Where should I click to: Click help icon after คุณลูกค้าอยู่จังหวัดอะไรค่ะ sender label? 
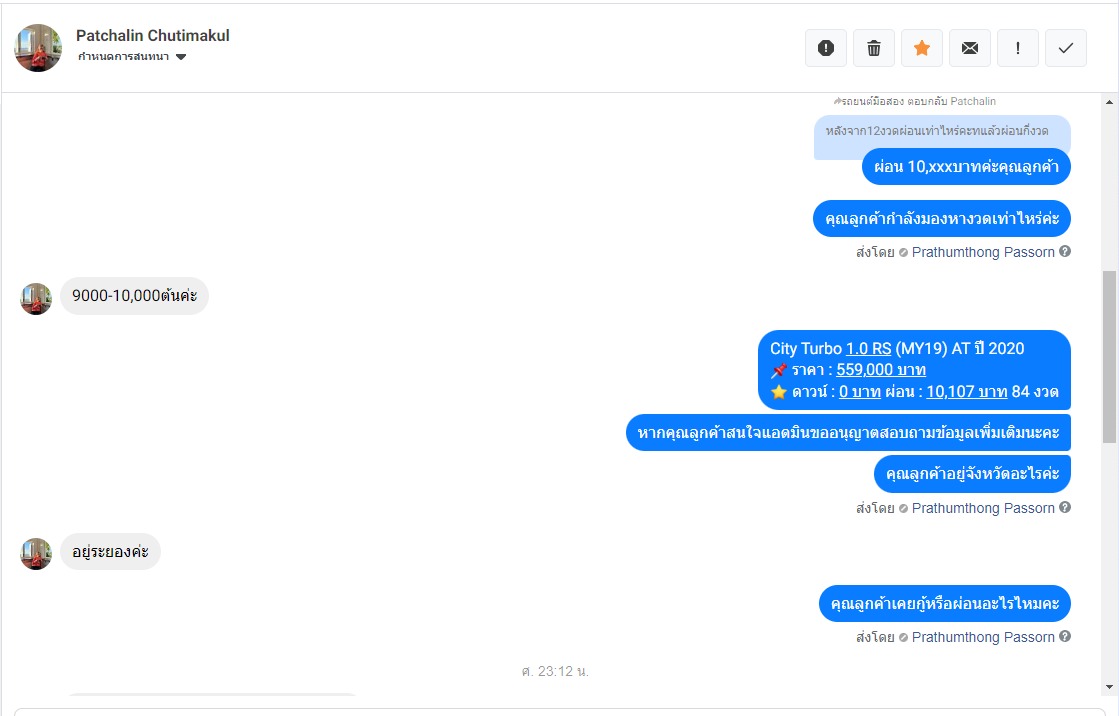tap(1065, 508)
